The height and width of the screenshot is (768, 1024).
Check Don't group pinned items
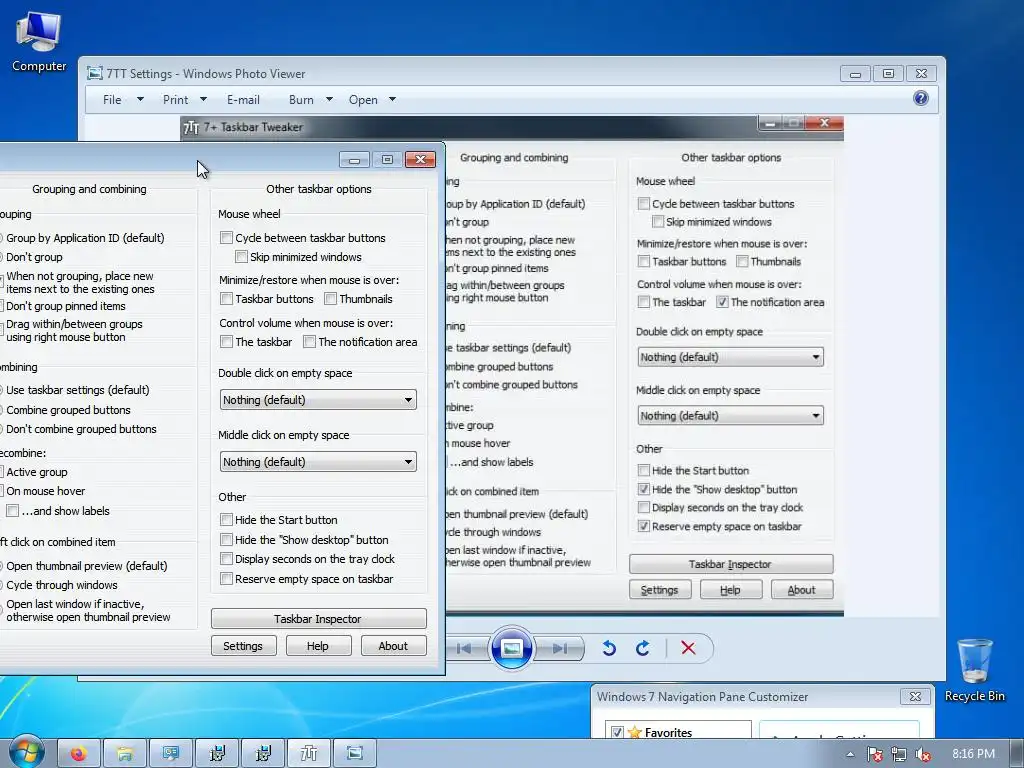(65, 306)
